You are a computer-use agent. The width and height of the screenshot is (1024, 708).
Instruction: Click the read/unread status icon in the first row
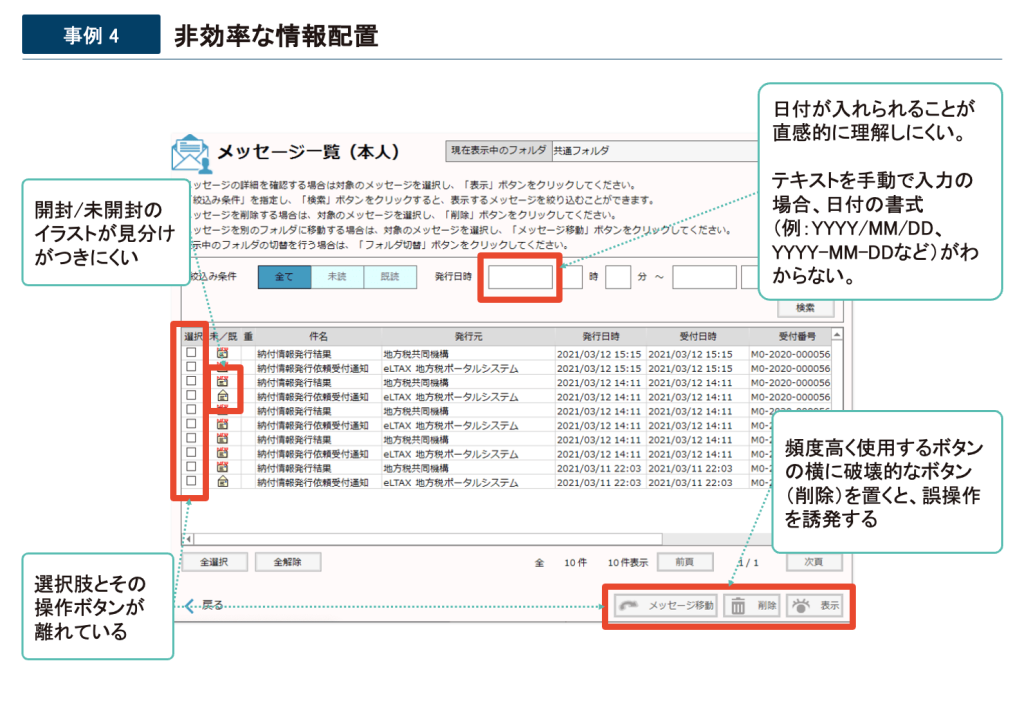point(223,353)
